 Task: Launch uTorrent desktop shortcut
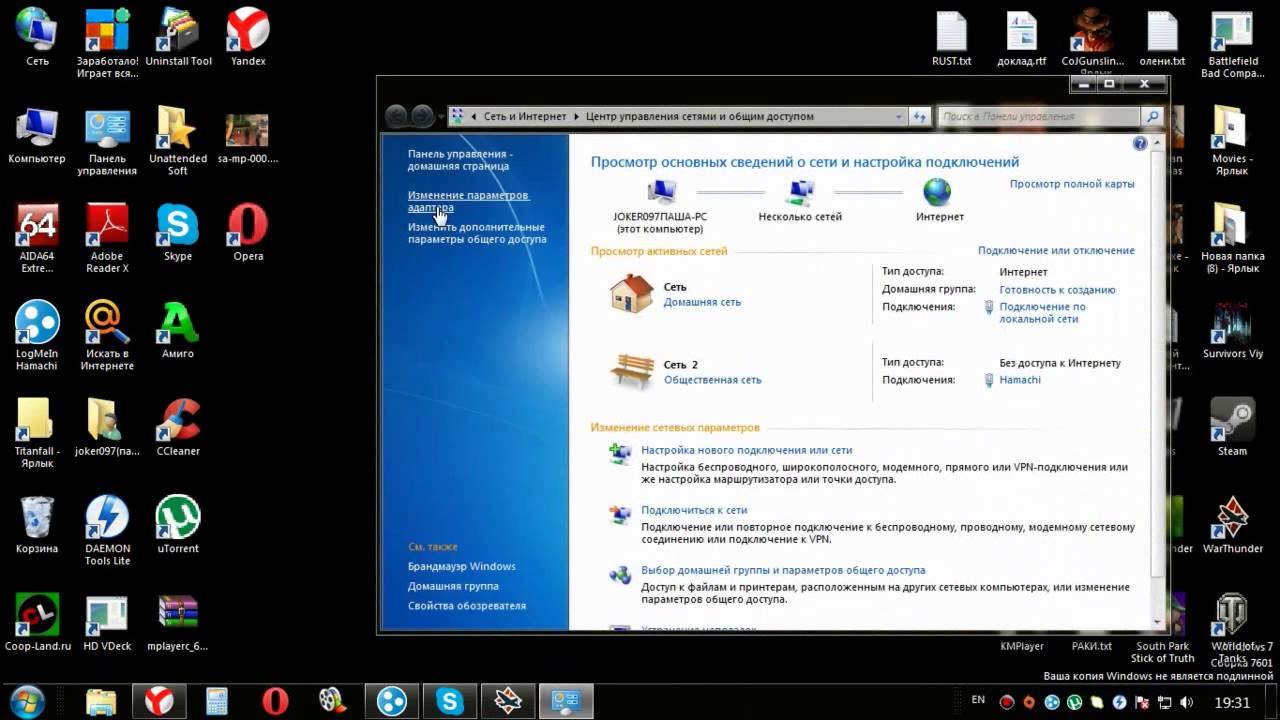pos(178,525)
